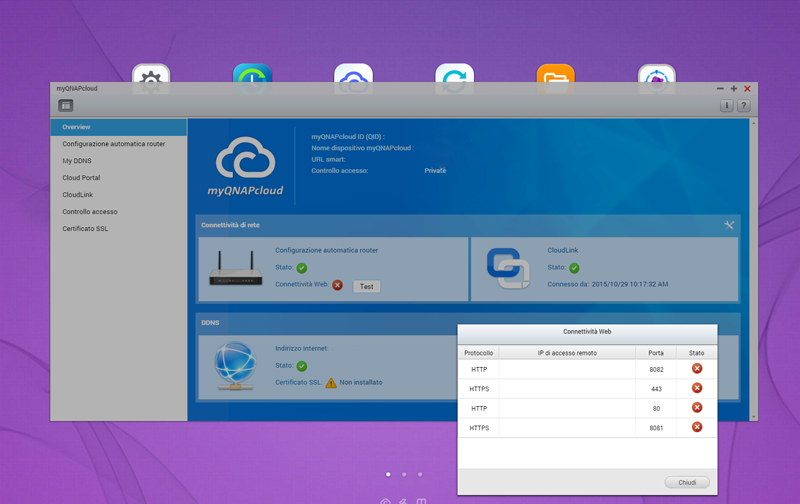Click the CloudLink logo icon
The image size is (800, 504).
pyautogui.click(x=508, y=269)
